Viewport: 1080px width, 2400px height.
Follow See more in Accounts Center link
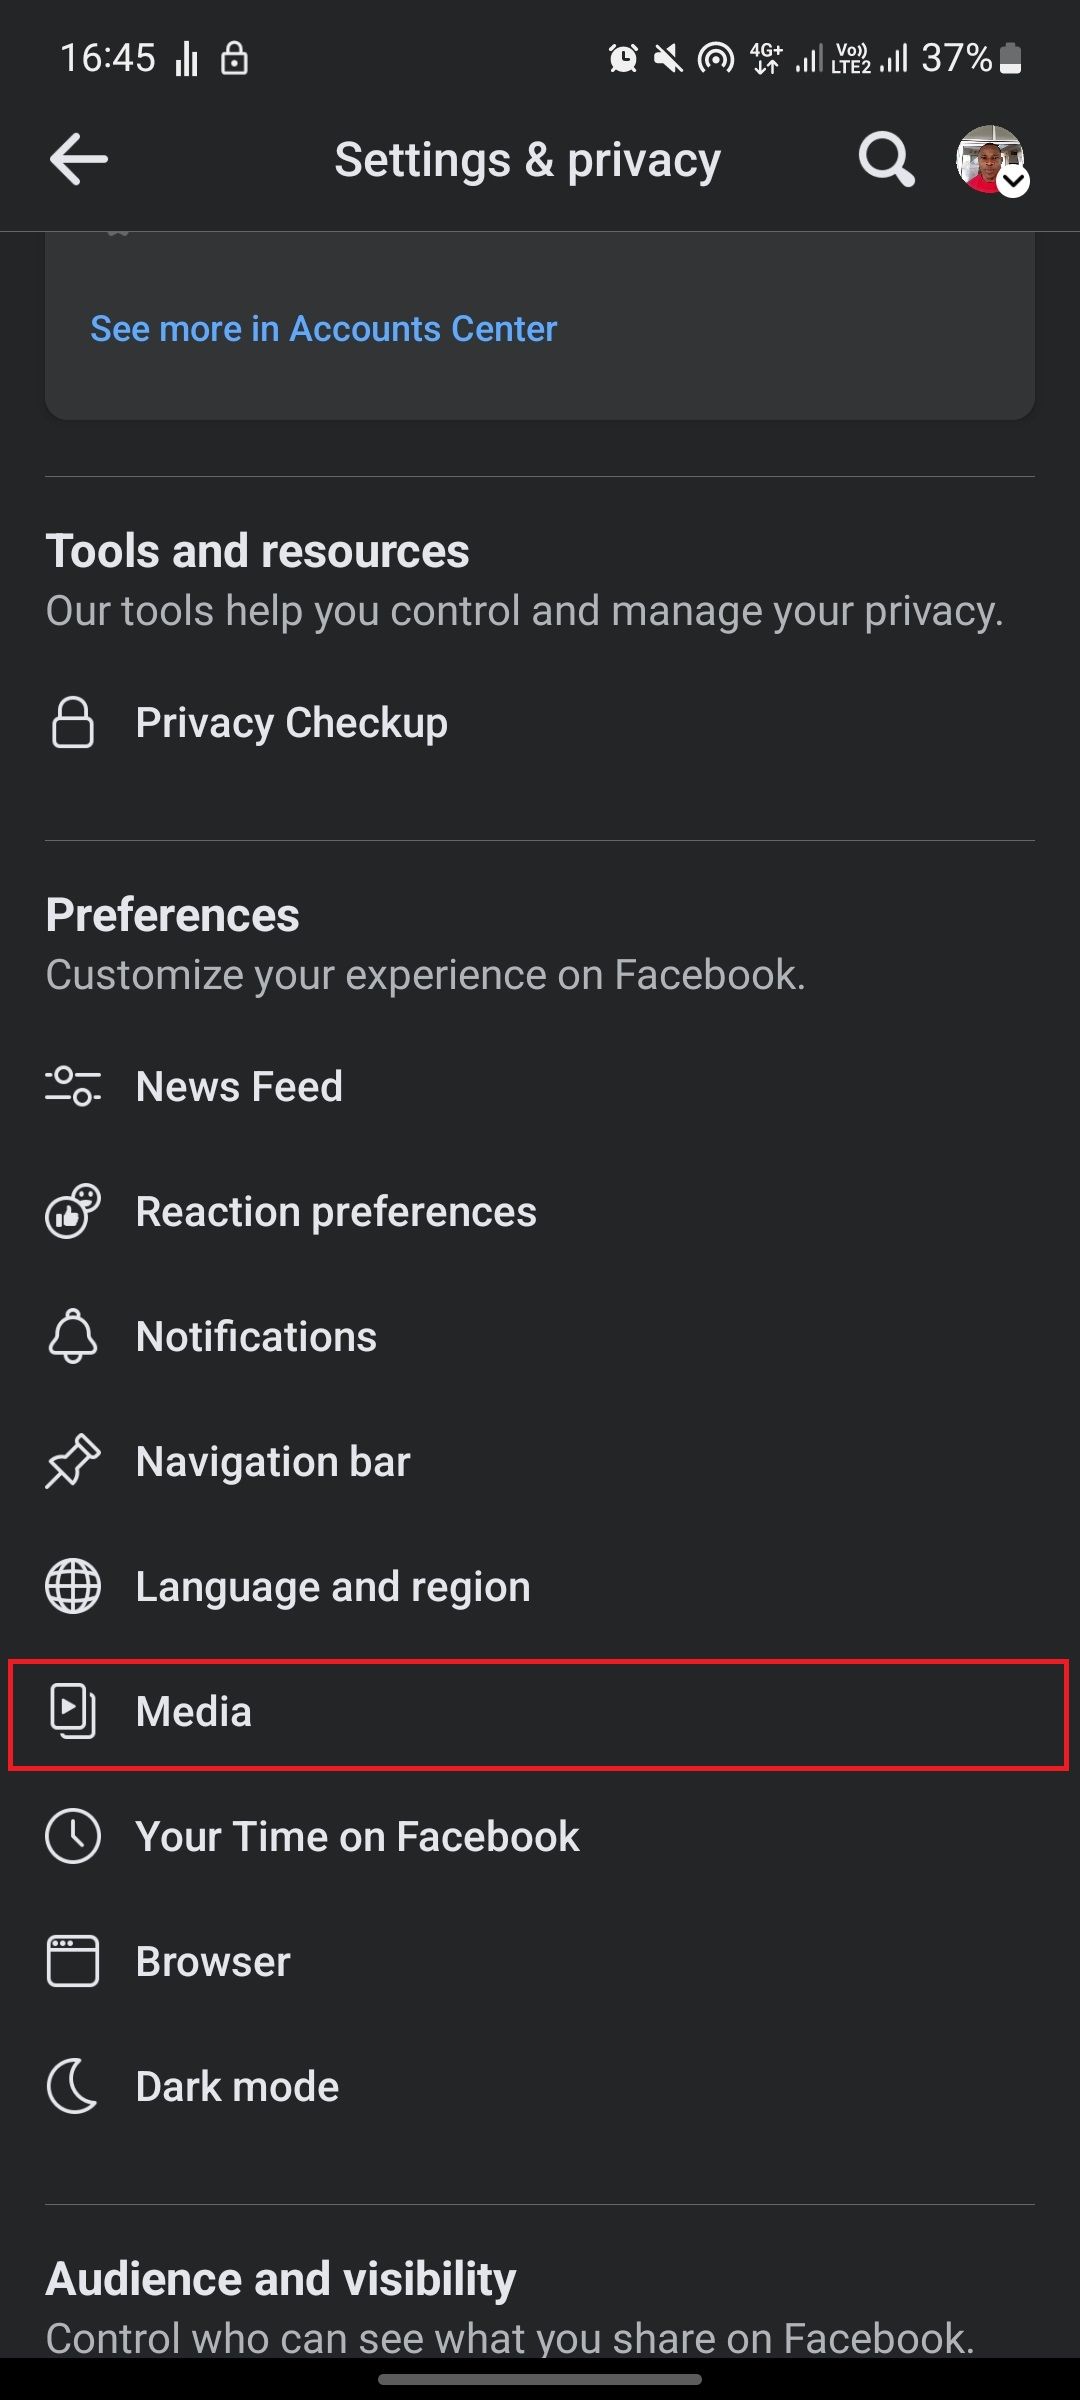pos(323,329)
